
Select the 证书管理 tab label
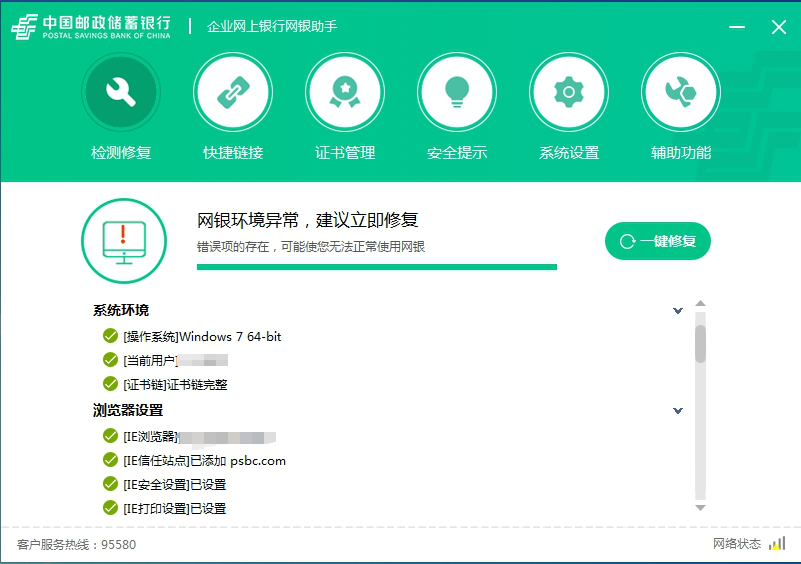pos(345,152)
